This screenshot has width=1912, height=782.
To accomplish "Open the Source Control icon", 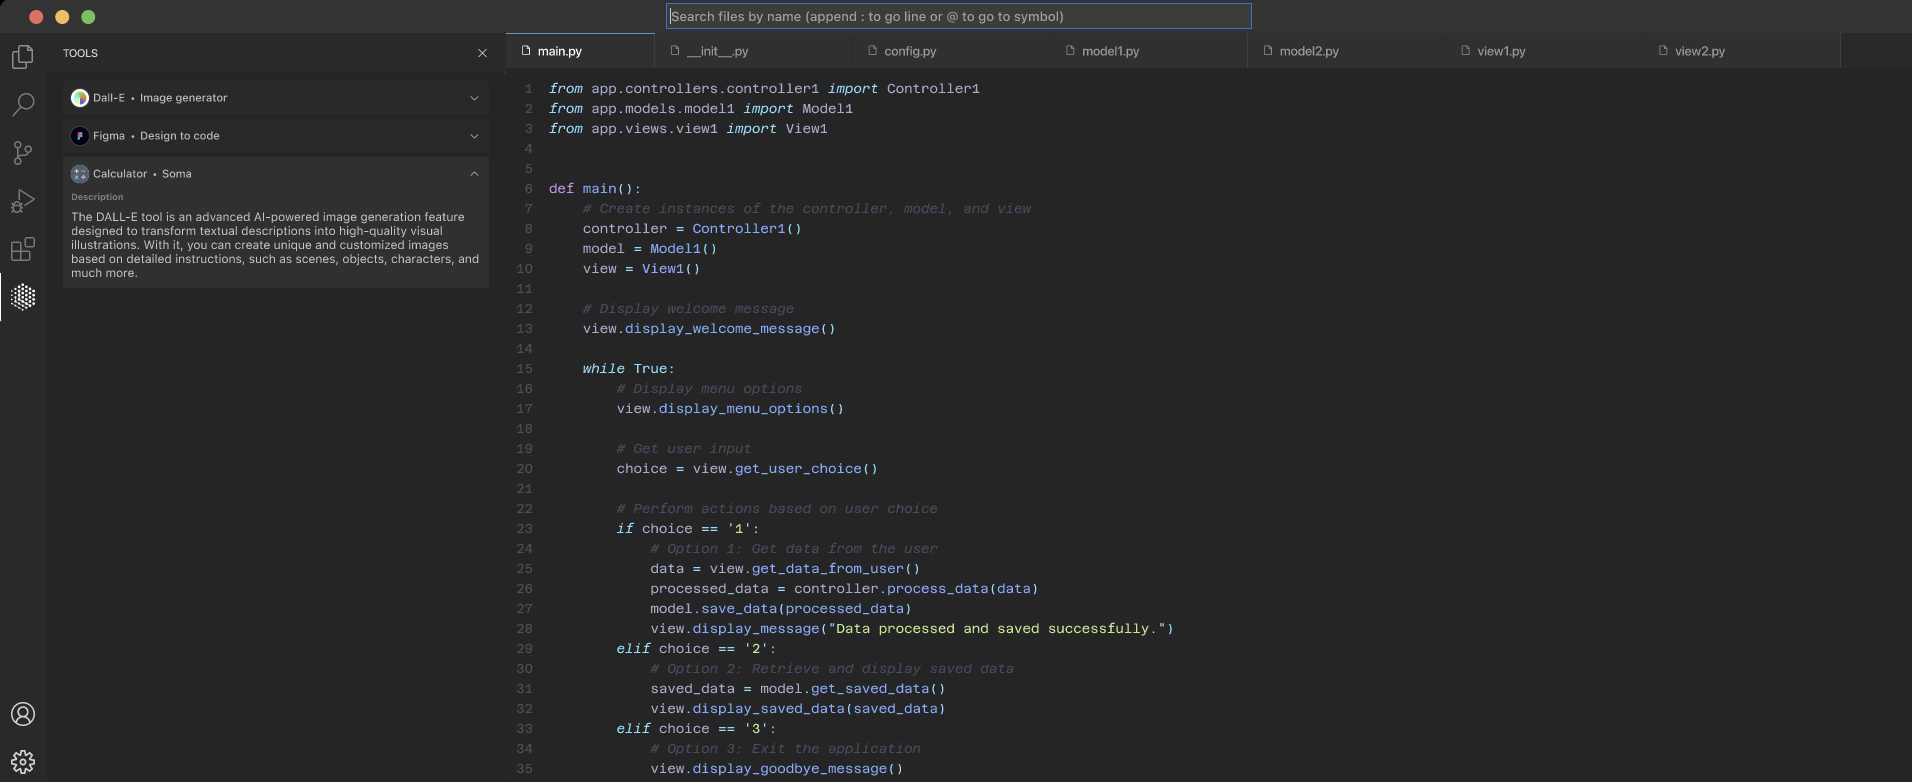I will point(22,153).
